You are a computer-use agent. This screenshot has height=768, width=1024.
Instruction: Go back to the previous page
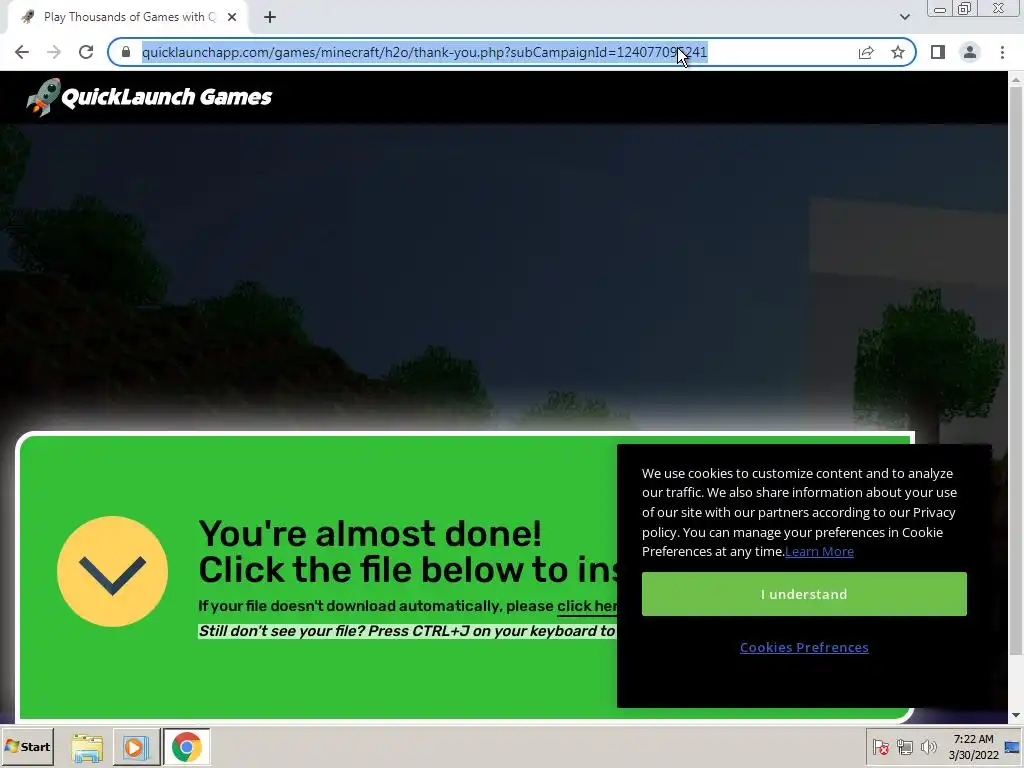[22, 52]
